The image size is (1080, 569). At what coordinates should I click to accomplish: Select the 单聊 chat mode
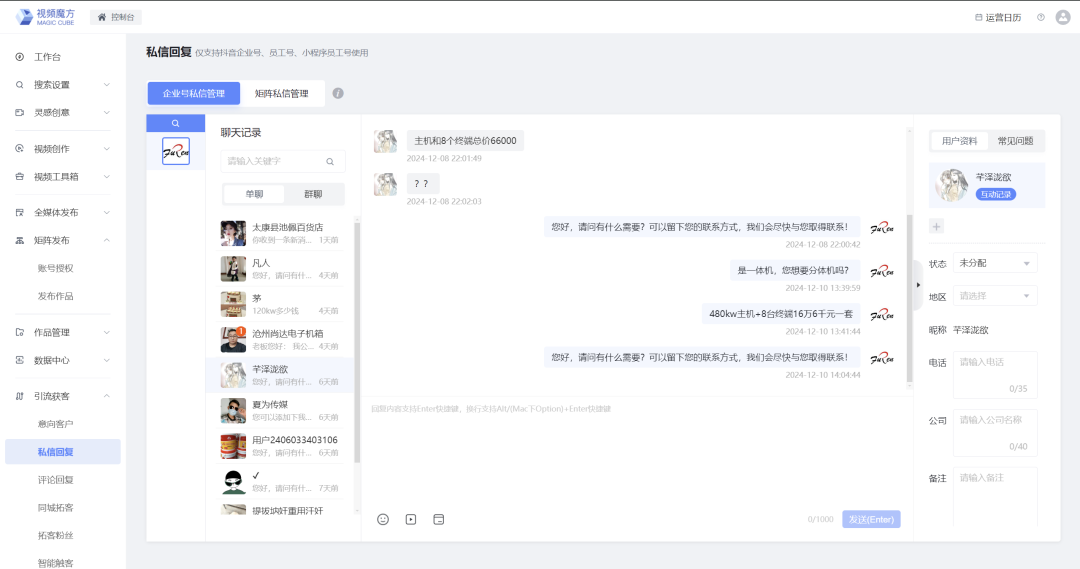coord(254,194)
